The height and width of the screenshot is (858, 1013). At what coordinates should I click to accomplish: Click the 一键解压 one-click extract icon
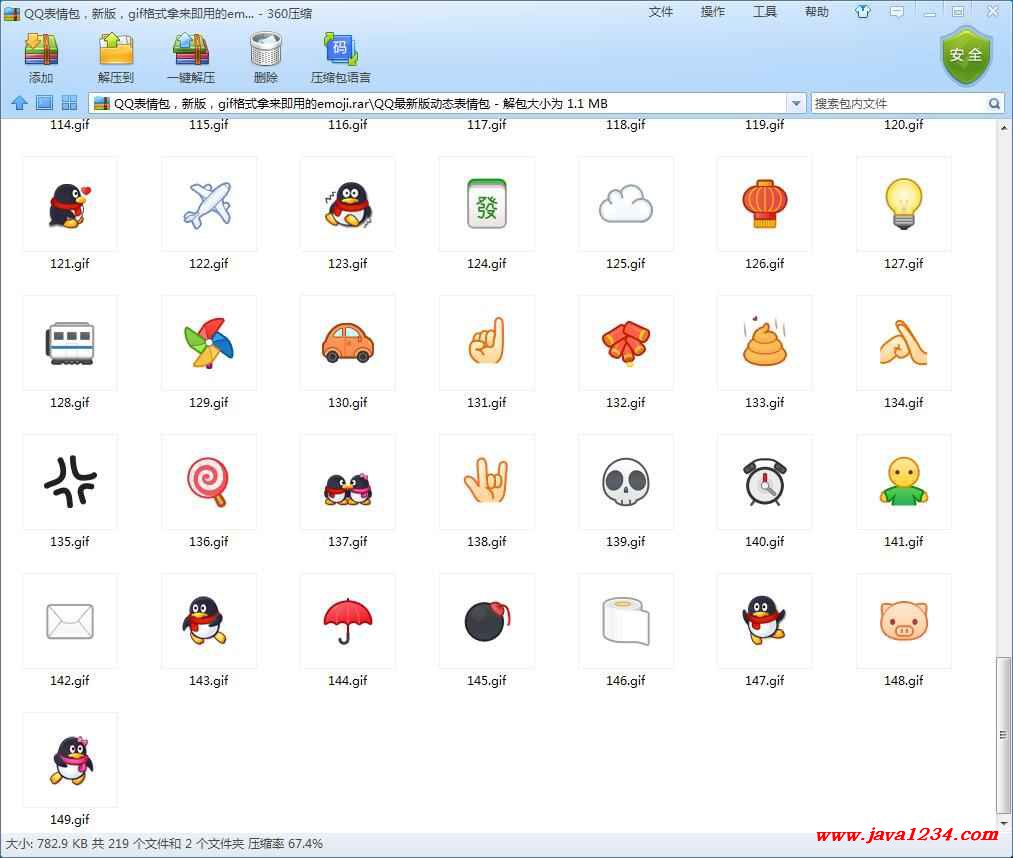pos(190,57)
